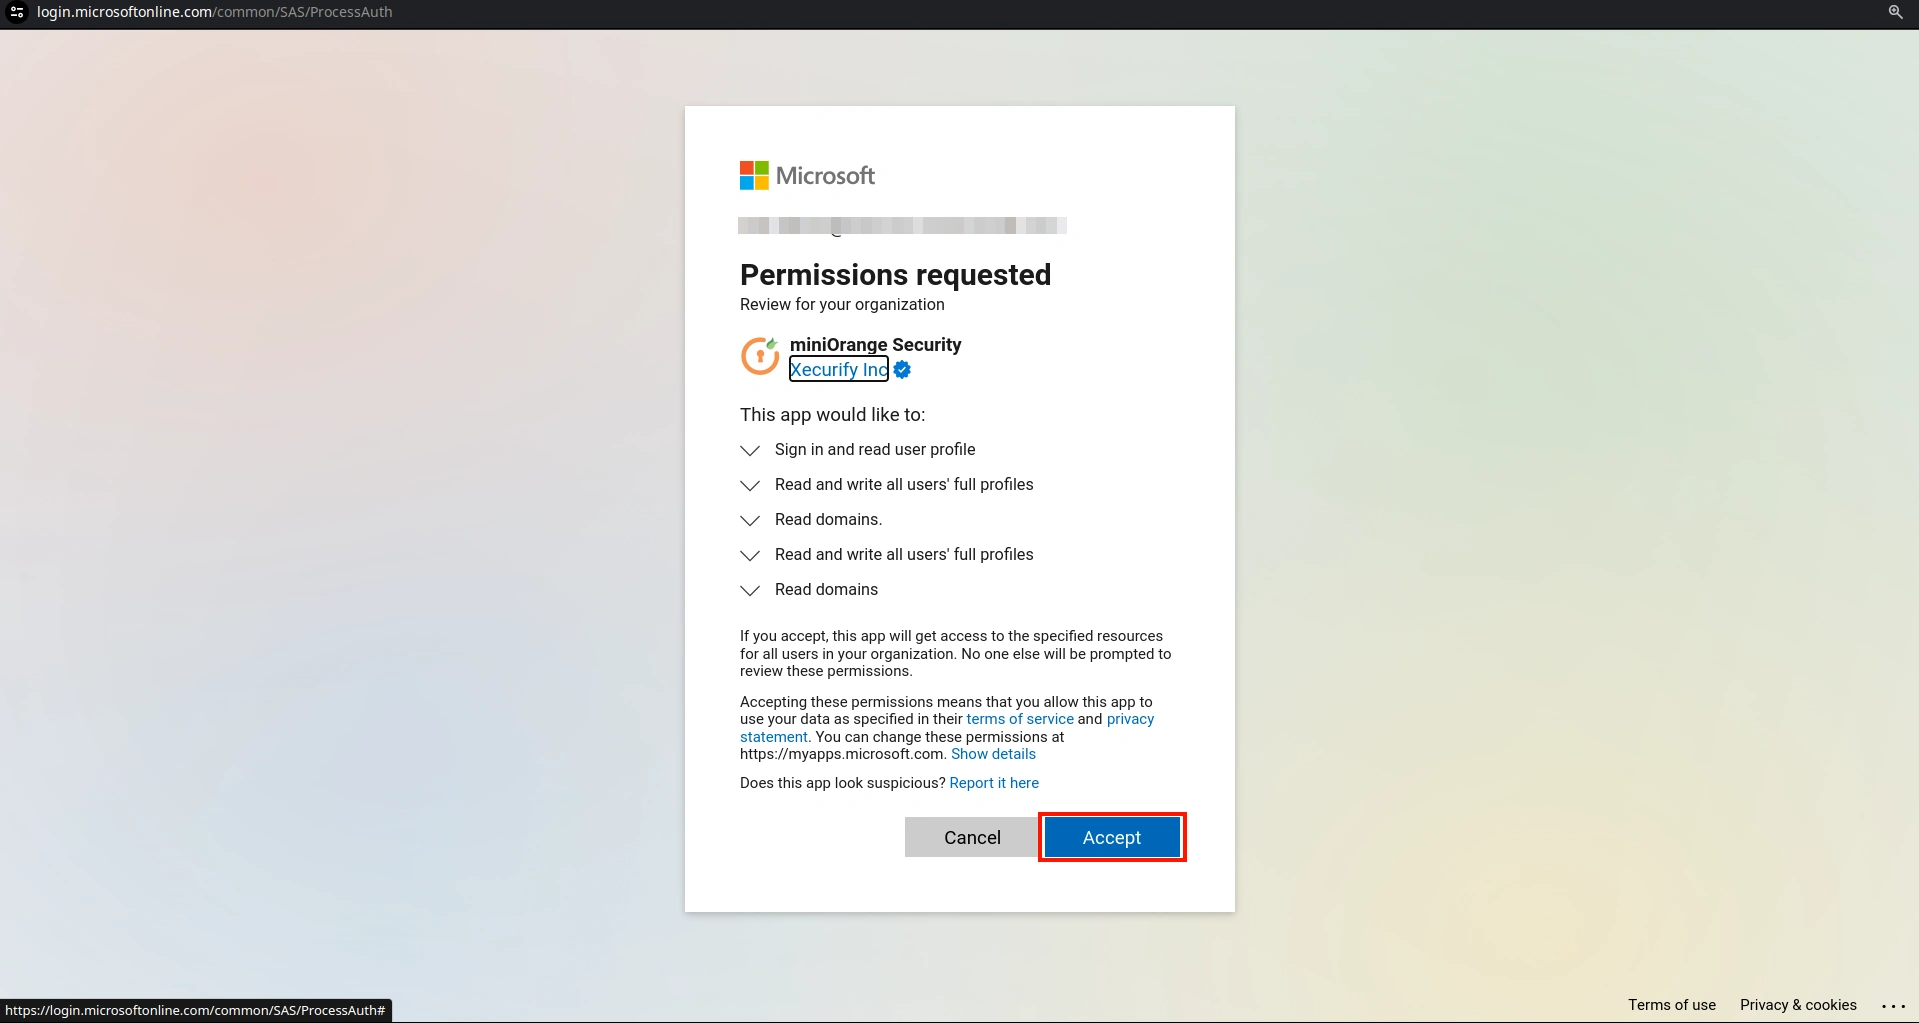Open the Terms of use link
The height and width of the screenshot is (1023, 1919).
1671,1004
